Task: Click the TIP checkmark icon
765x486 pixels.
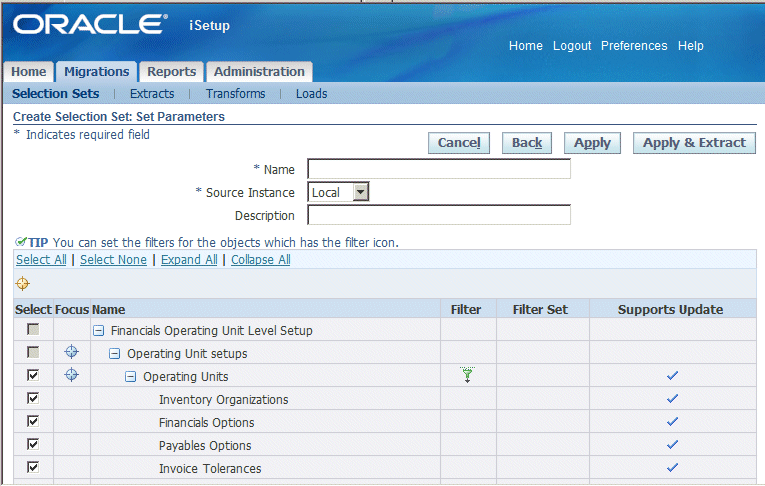Action: pos(20,242)
